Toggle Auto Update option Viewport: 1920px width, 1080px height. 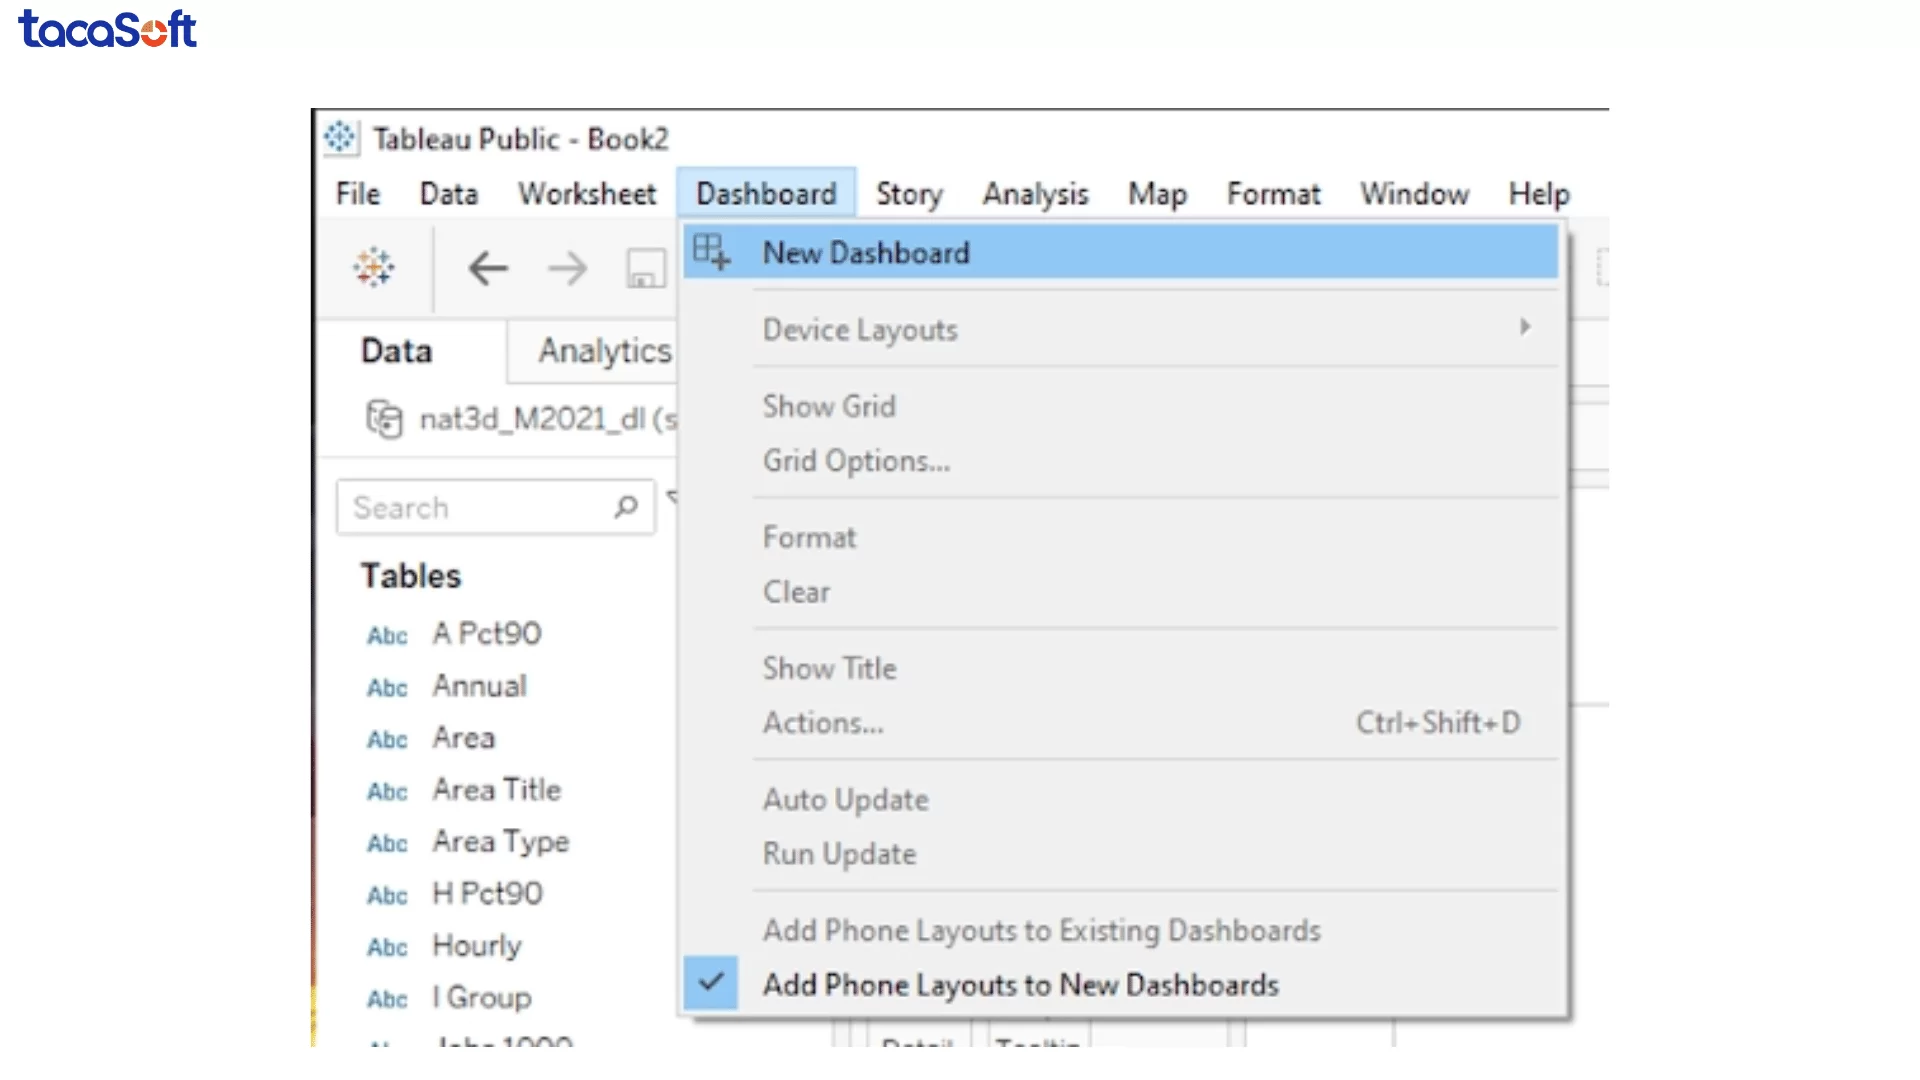click(x=845, y=800)
